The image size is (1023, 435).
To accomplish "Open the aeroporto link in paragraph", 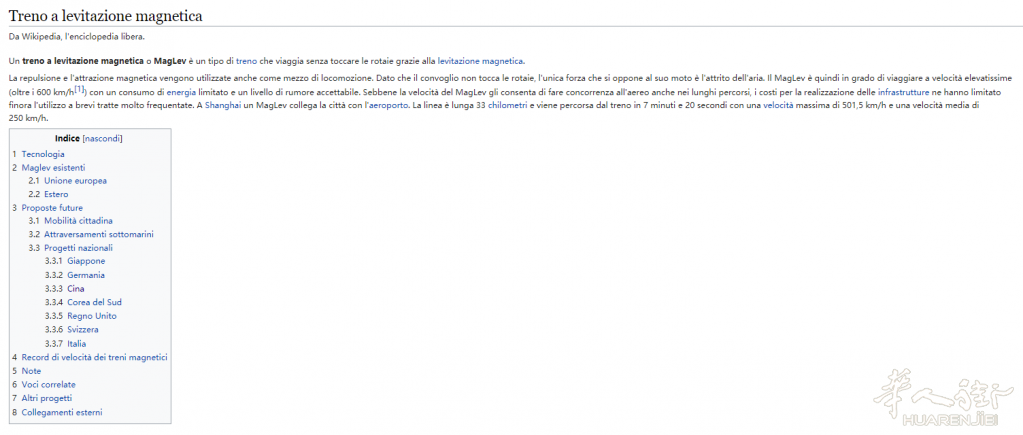I will [x=386, y=104].
